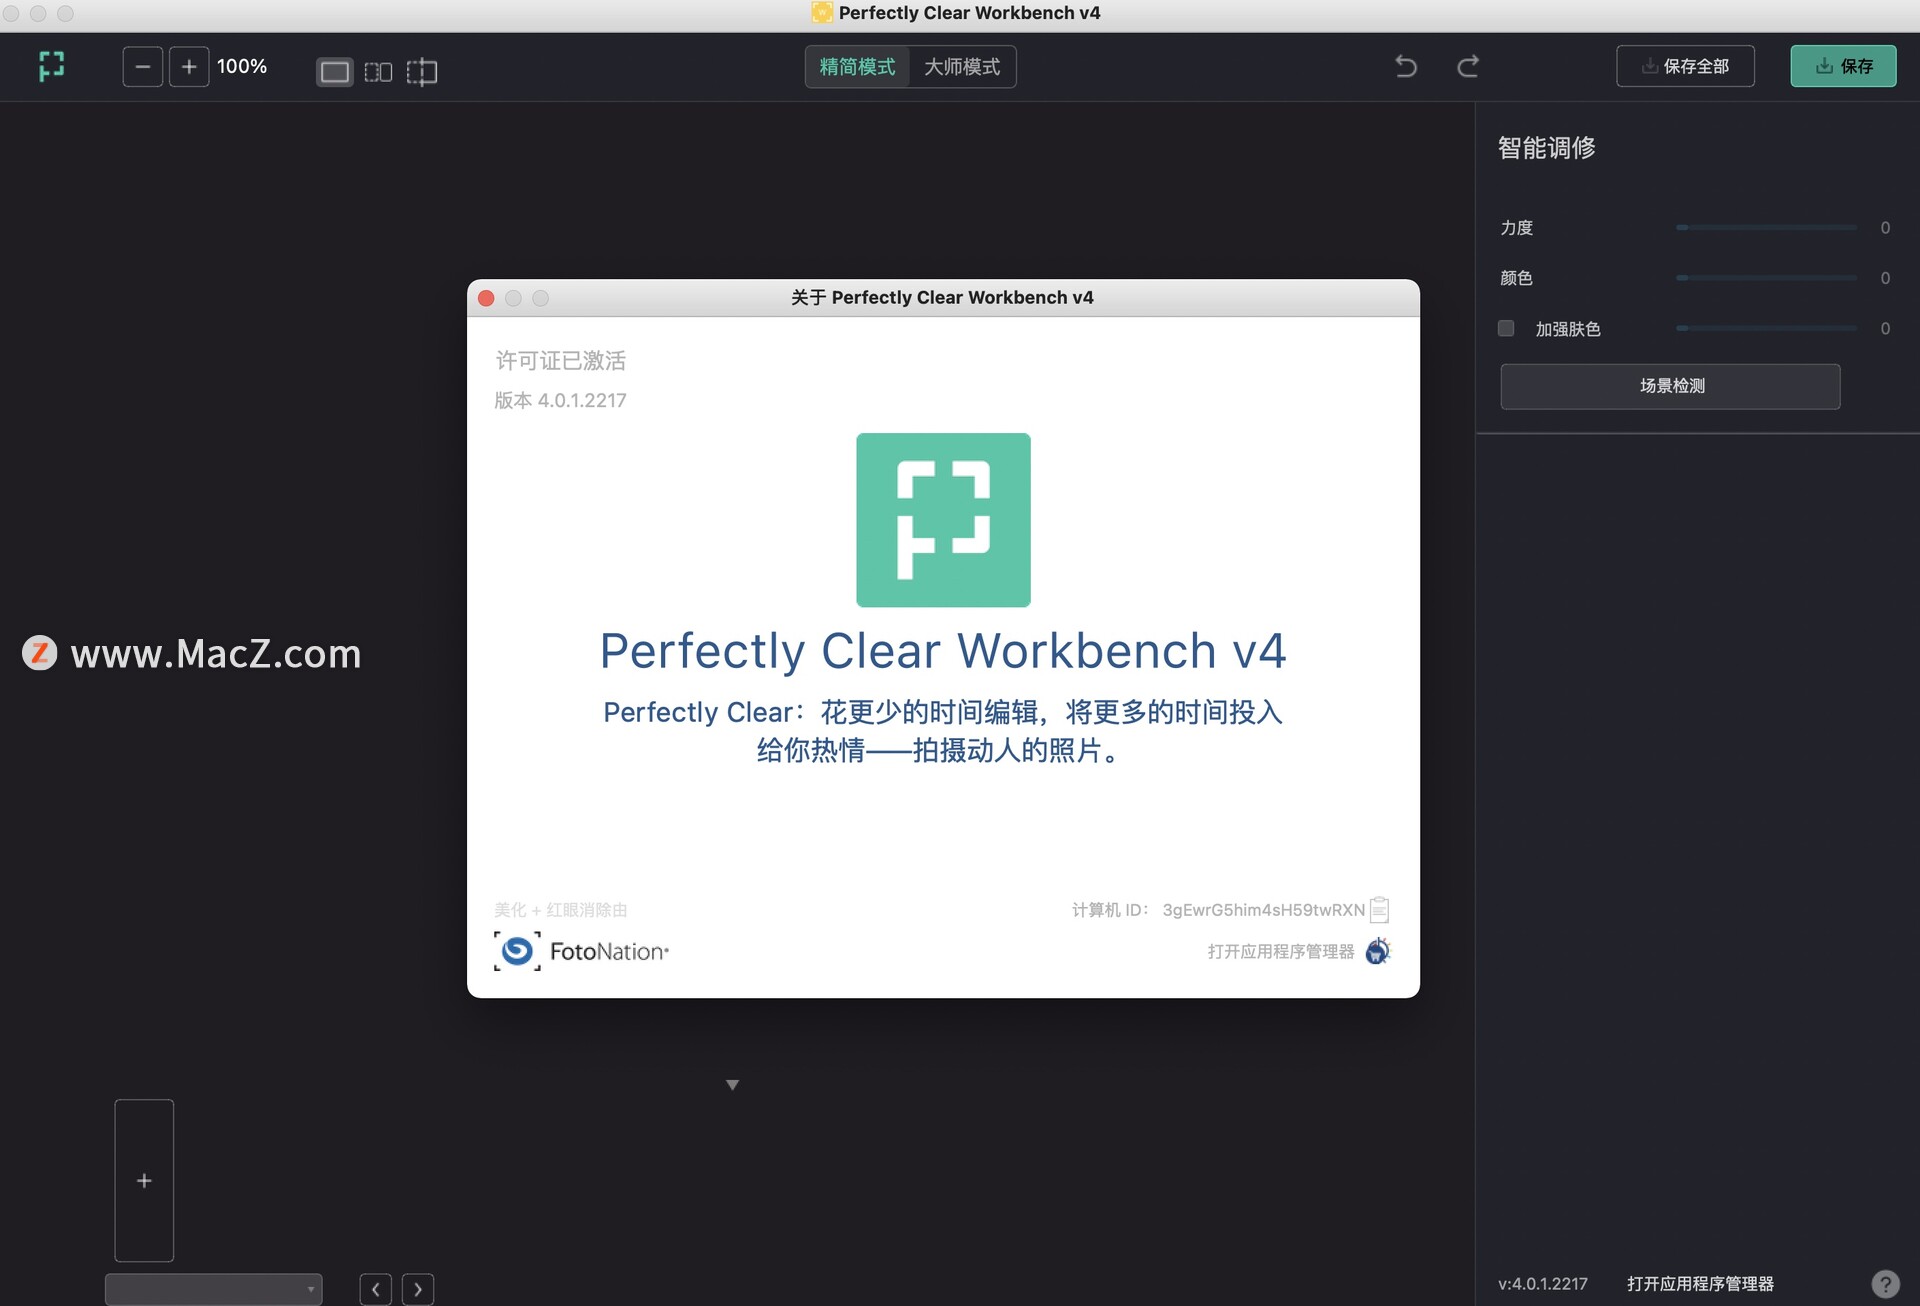The image size is (1920, 1306).
Task: Click the FotoNation logo
Action: tap(581, 951)
